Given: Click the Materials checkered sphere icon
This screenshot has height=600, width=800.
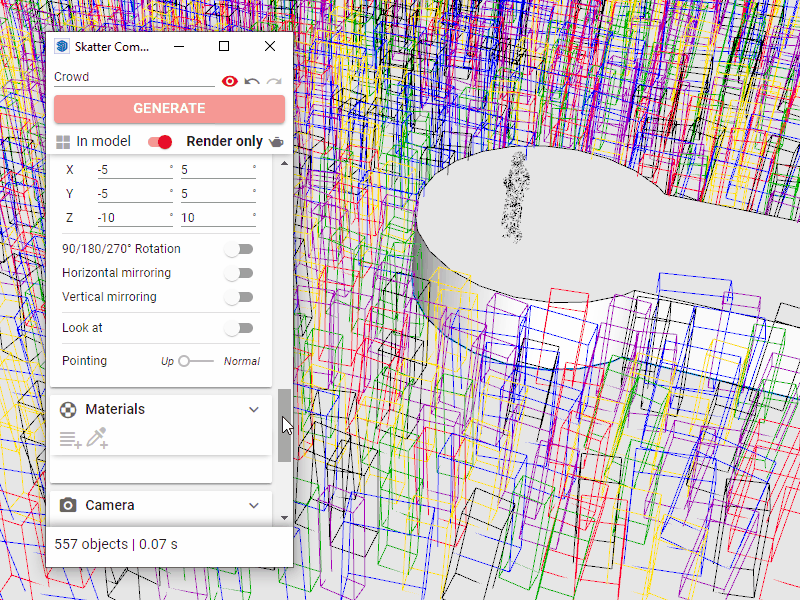Looking at the screenshot, I should point(68,409).
